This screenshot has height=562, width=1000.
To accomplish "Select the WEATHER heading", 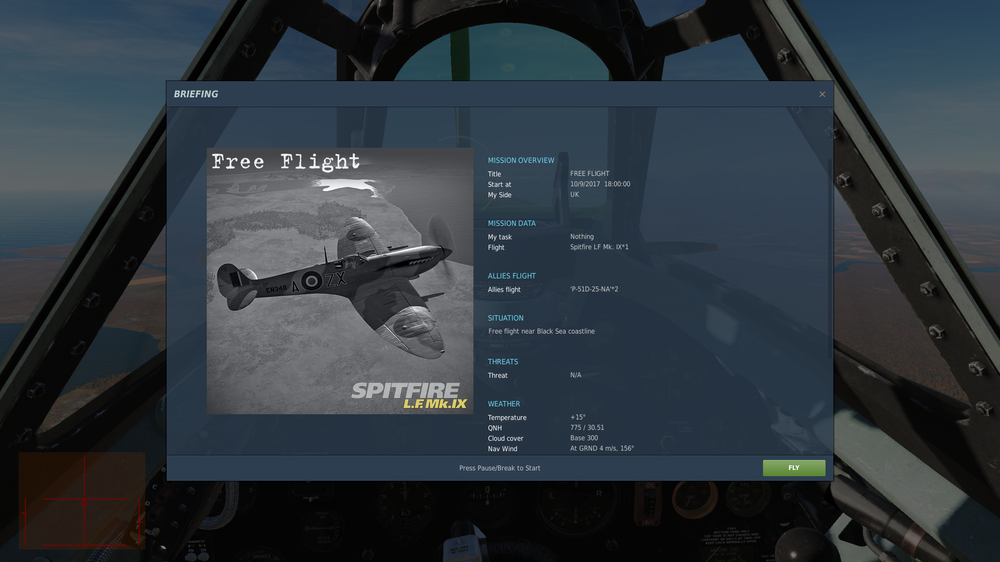I will [x=504, y=404].
